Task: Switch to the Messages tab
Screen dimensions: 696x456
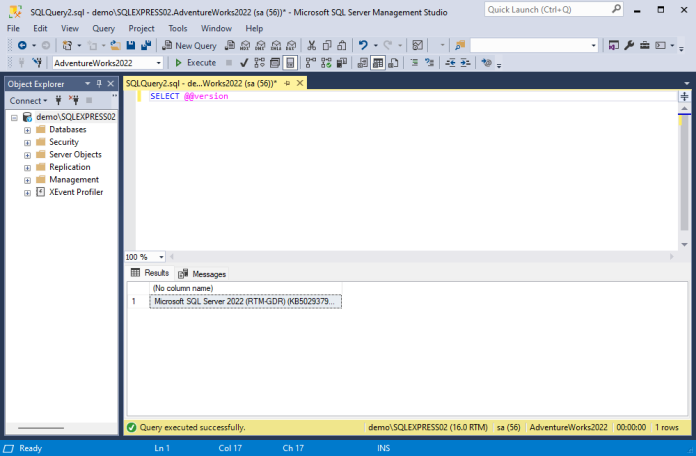Action: pyautogui.click(x=202, y=274)
